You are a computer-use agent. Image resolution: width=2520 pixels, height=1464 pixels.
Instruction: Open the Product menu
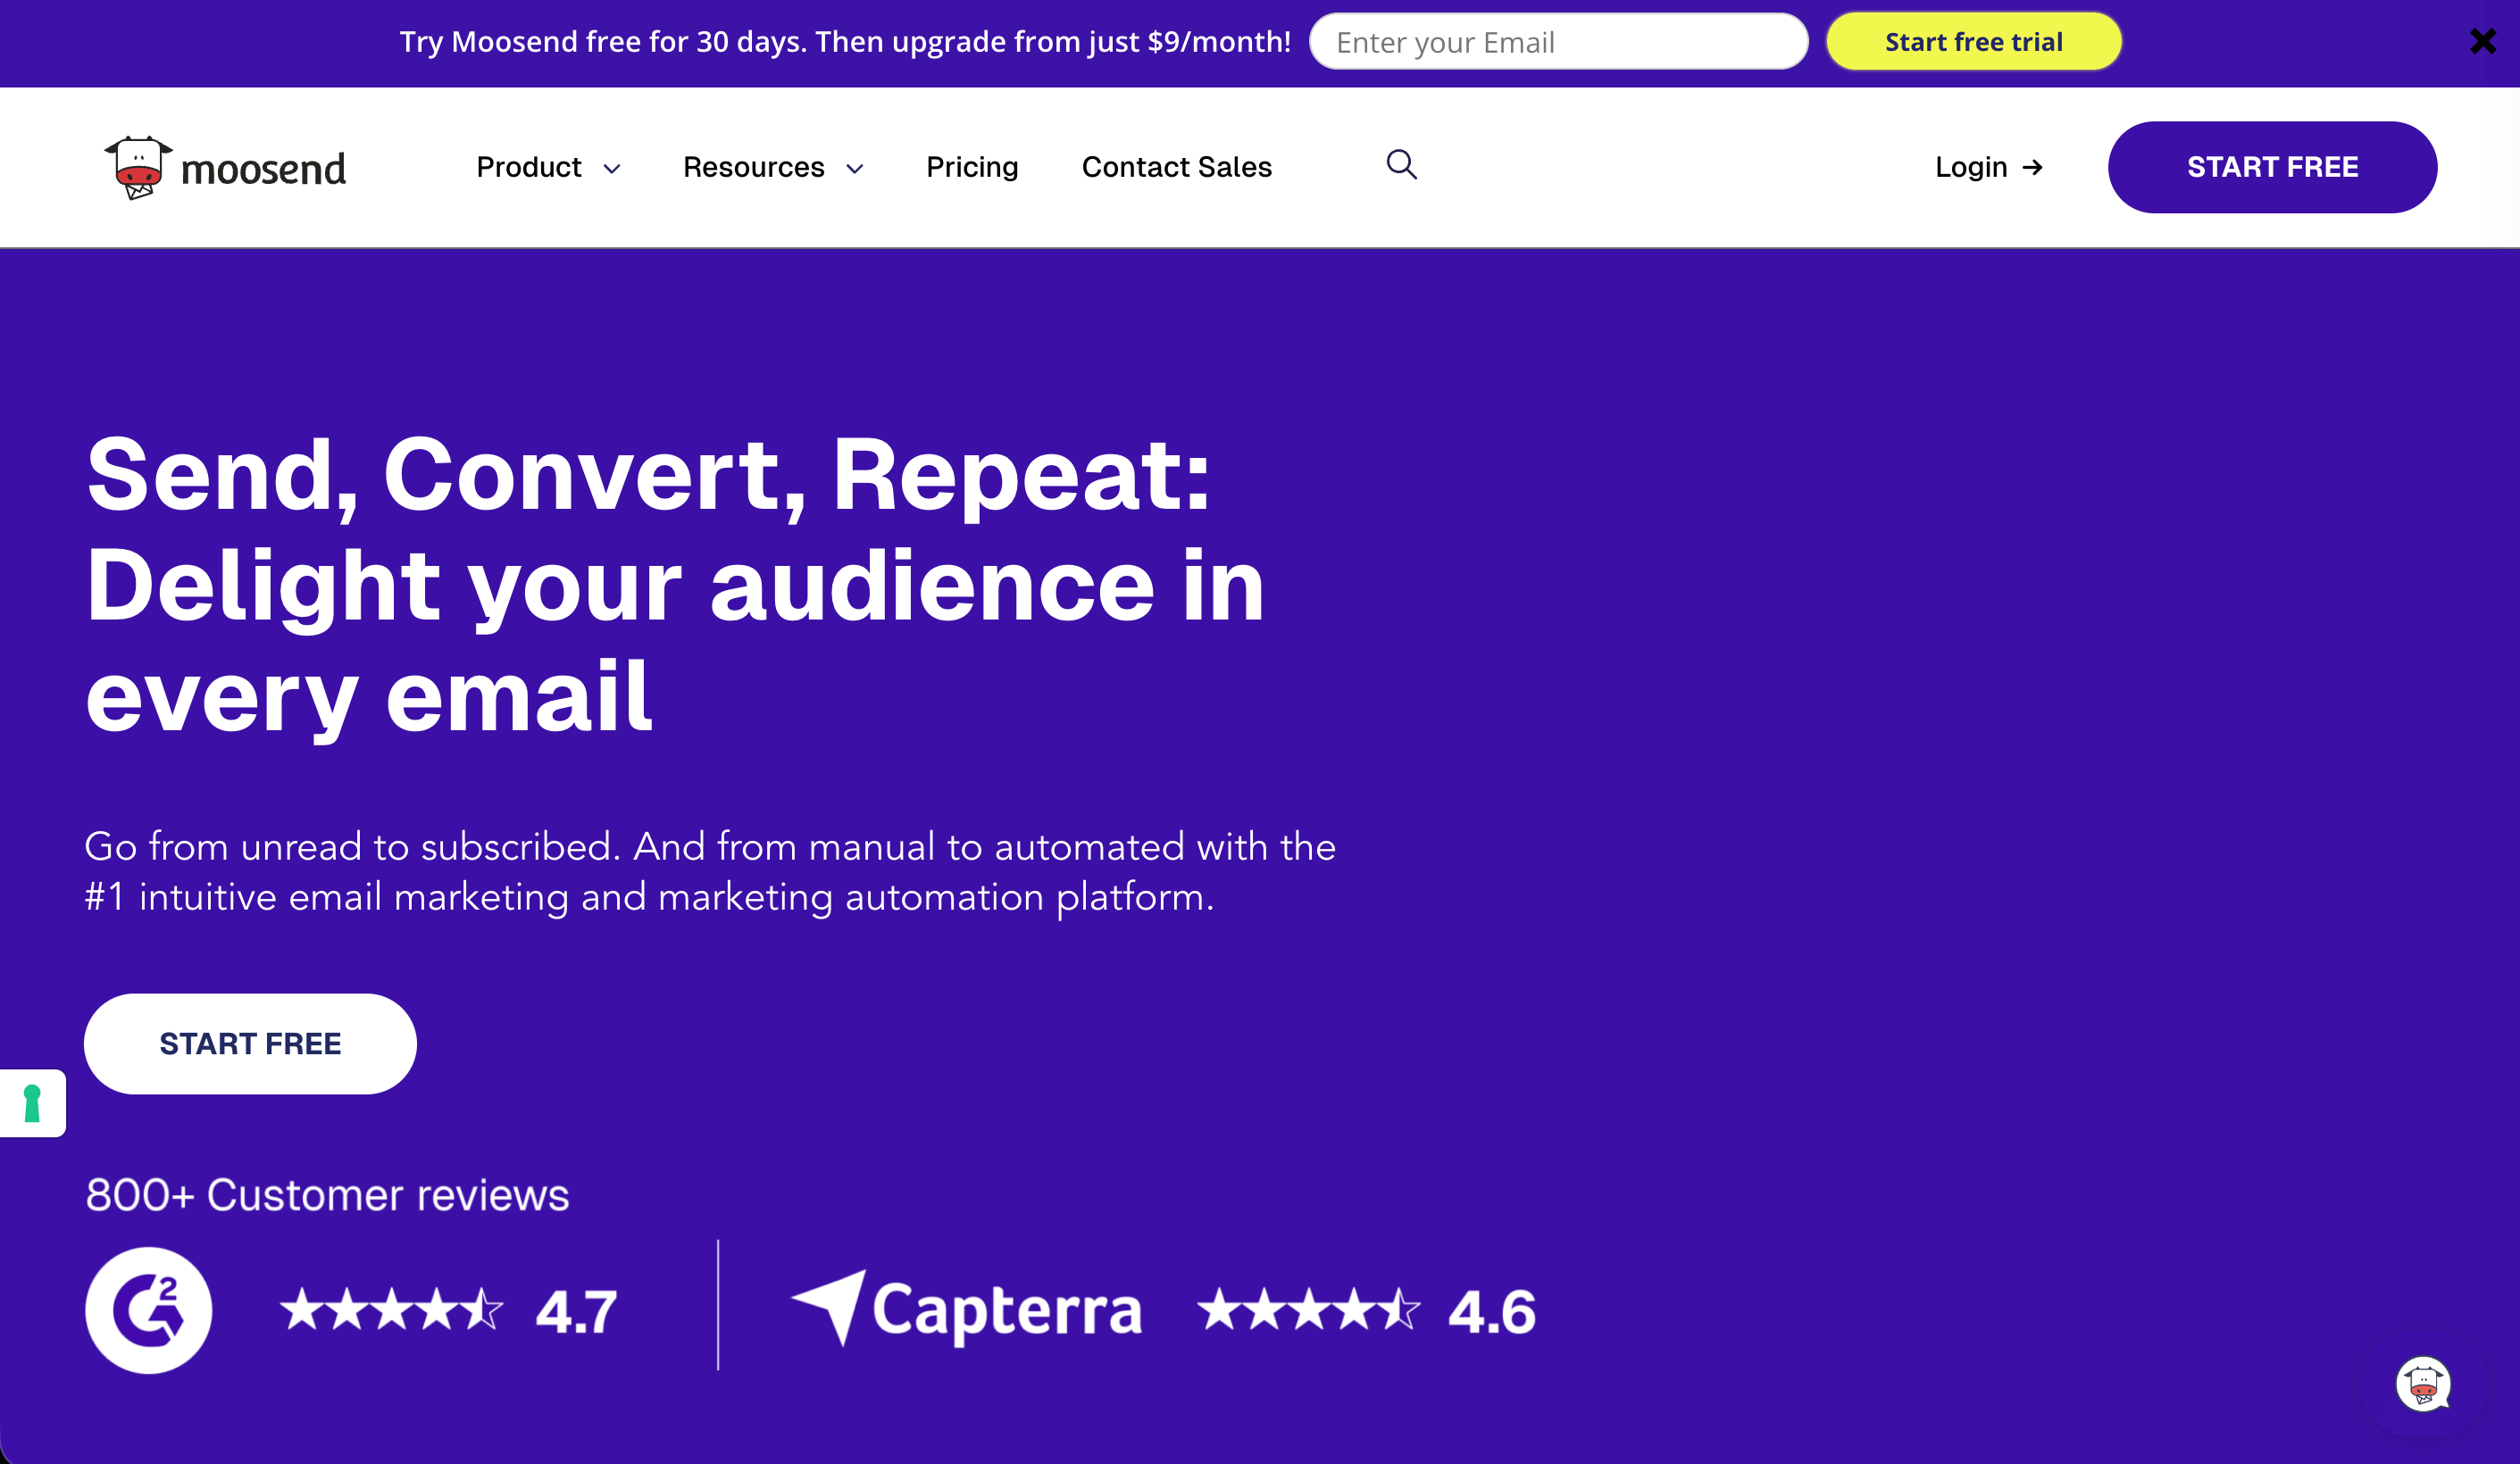coord(529,167)
